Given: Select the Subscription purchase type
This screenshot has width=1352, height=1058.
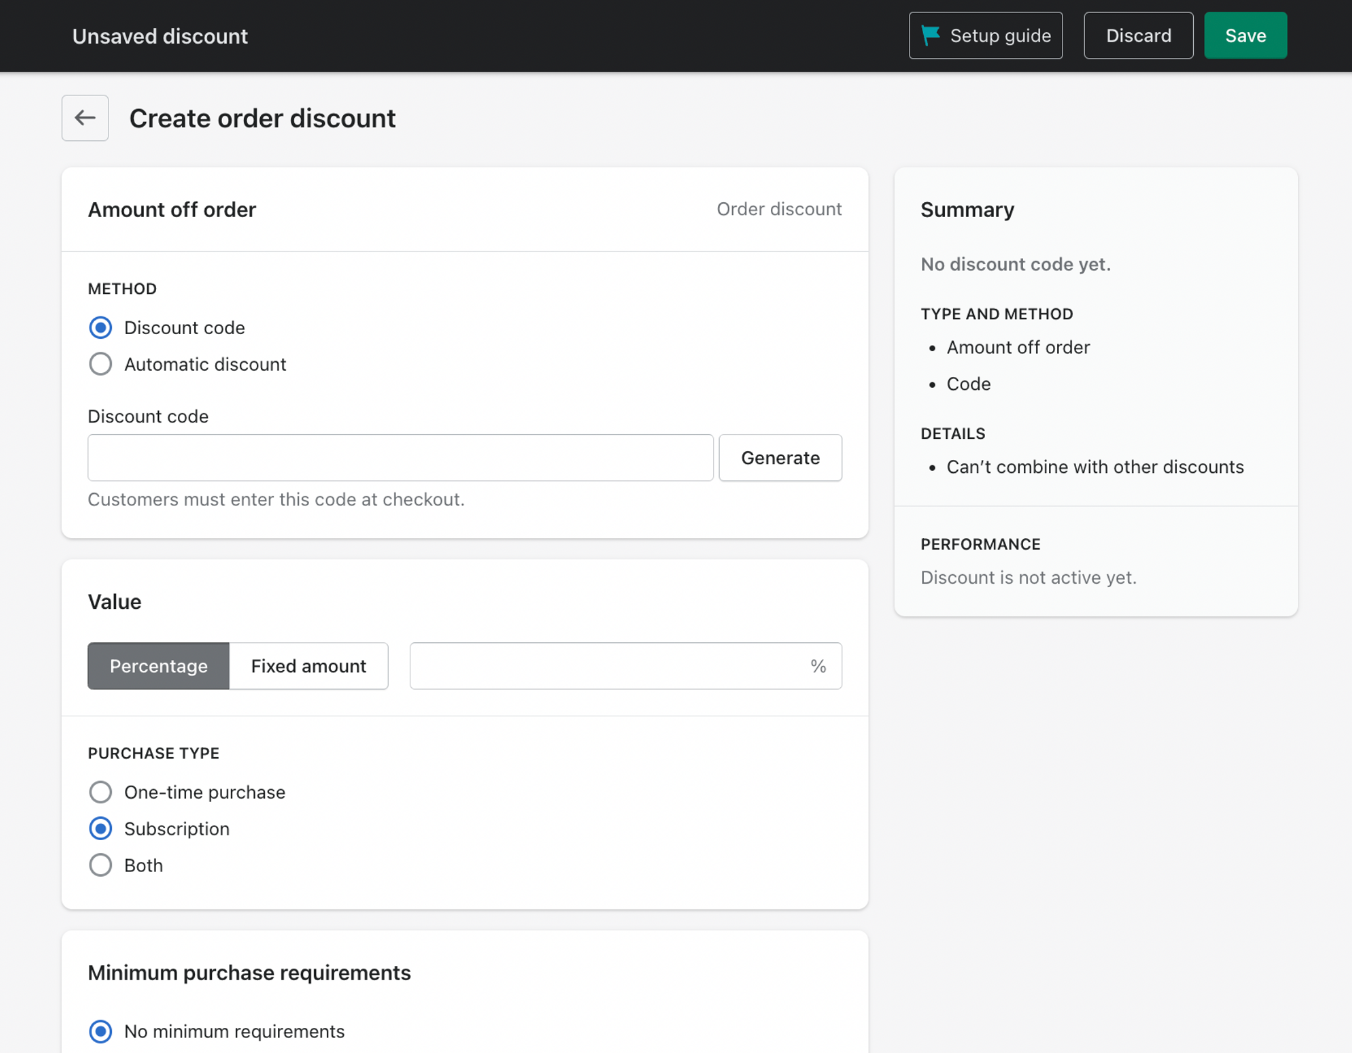Looking at the screenshot, I should click(x=101, y=829).
